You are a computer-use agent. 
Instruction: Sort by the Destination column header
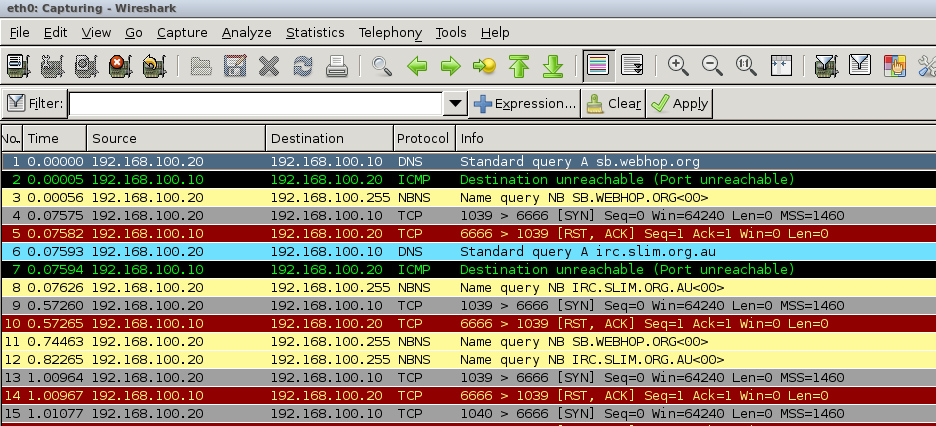point(330,138)
